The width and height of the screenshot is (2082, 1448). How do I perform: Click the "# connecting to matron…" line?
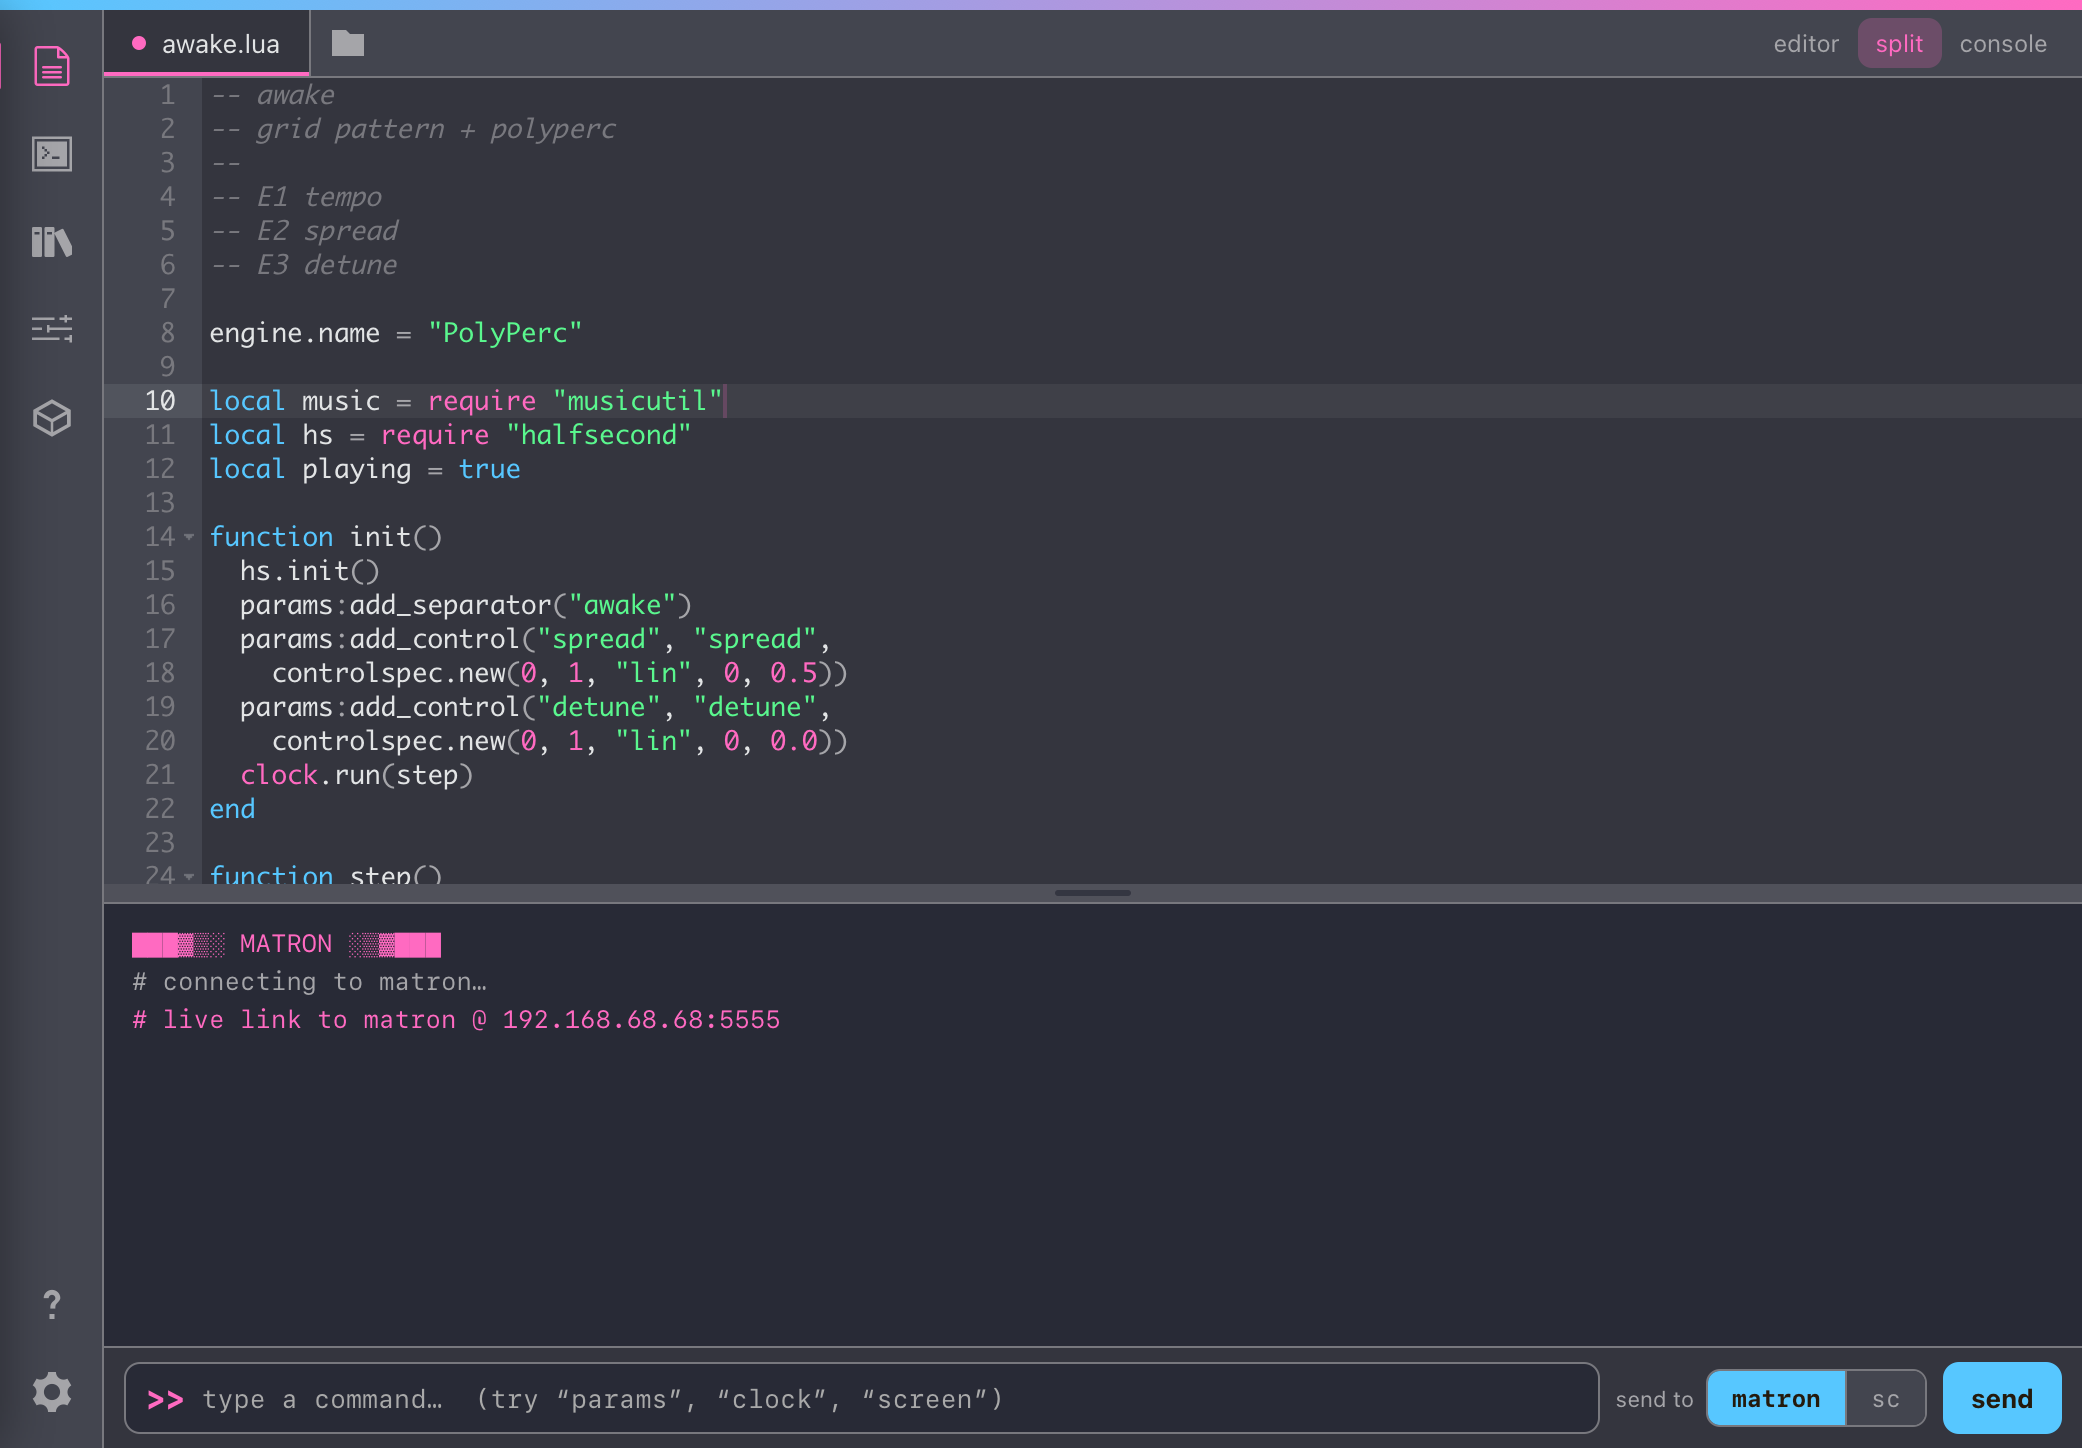[x=309, y=982]
